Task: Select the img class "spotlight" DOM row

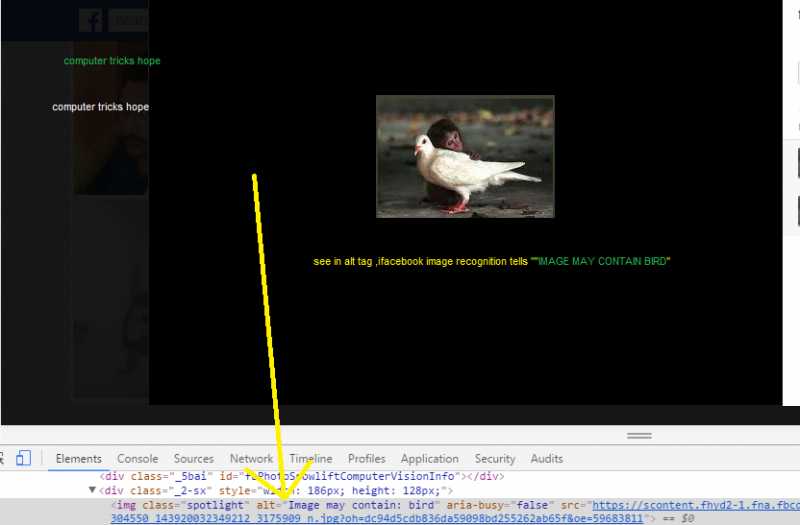Action: pos(400,512)
